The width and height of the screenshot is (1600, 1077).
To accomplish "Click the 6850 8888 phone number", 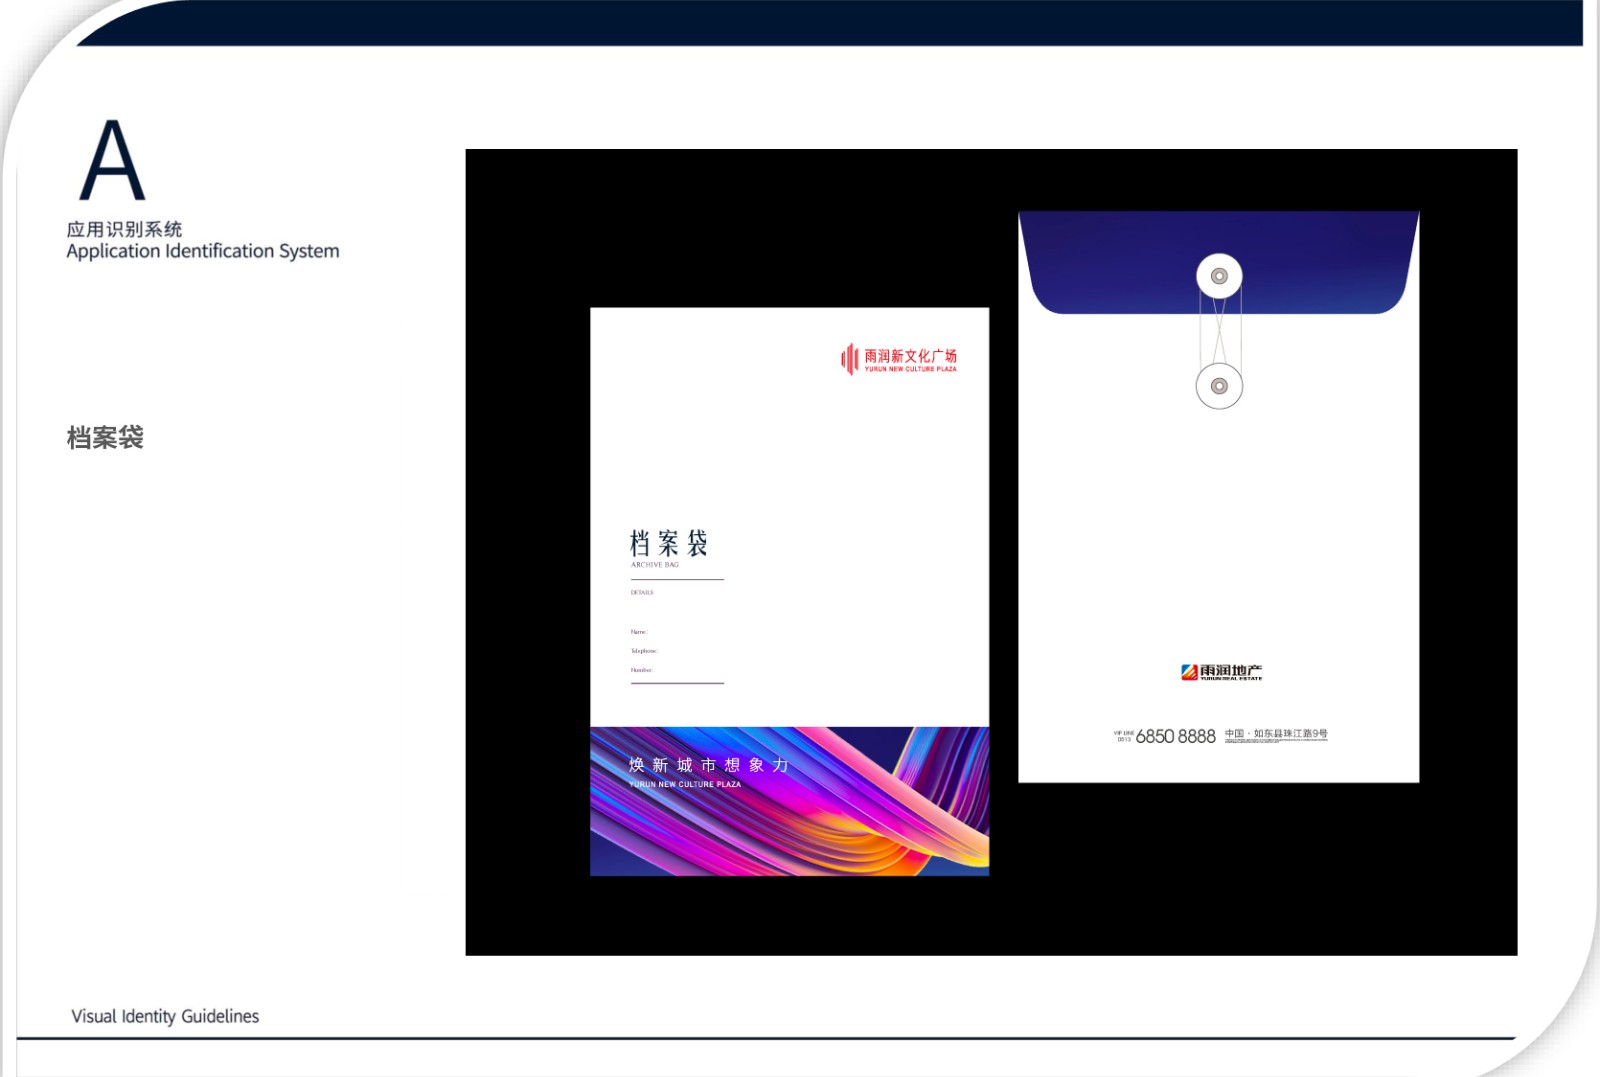I will pyautogui.click(x=1175, y=737).
